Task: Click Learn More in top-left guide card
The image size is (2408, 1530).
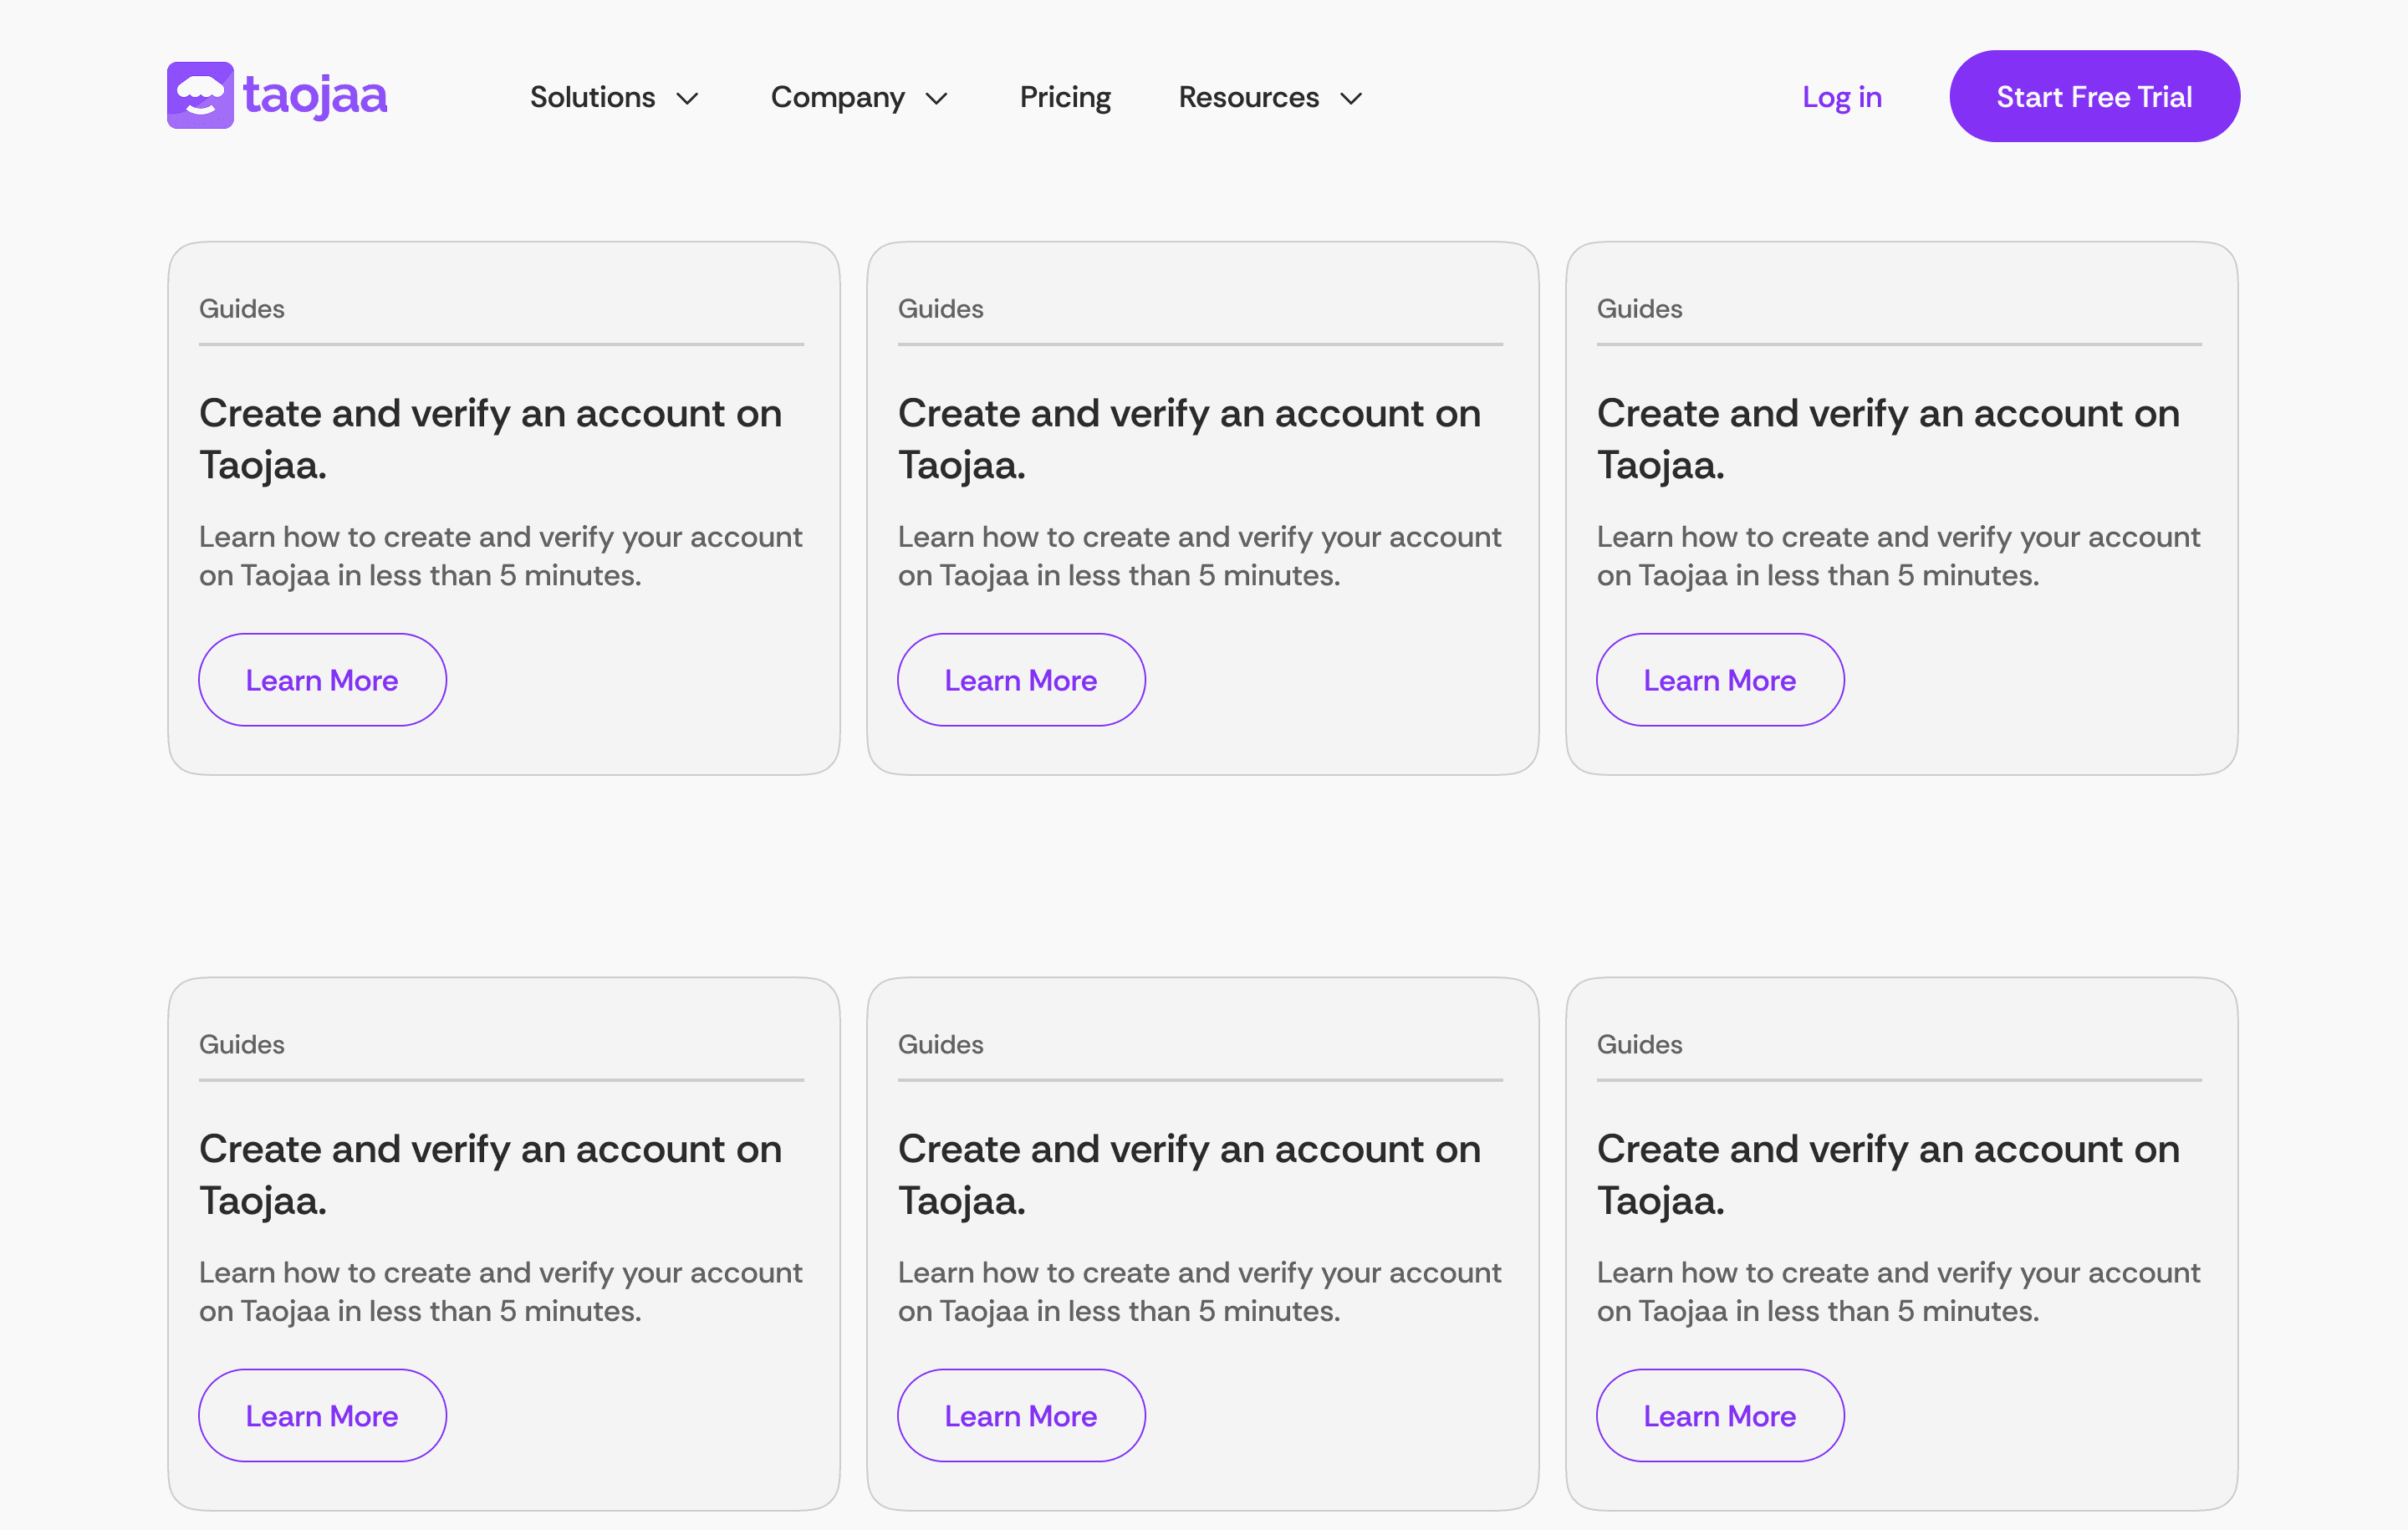Action: 322,680
